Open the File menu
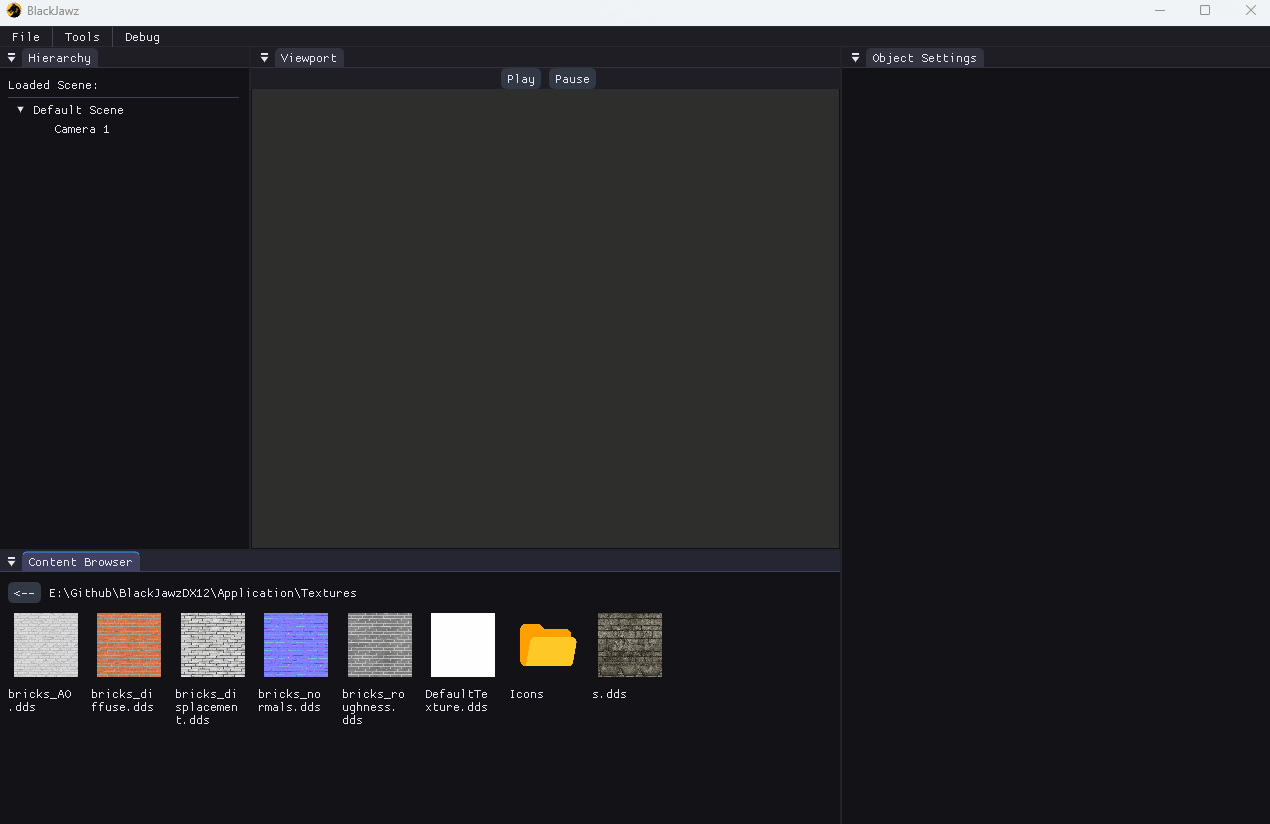The image size is (1270, 824). [26, 37]
